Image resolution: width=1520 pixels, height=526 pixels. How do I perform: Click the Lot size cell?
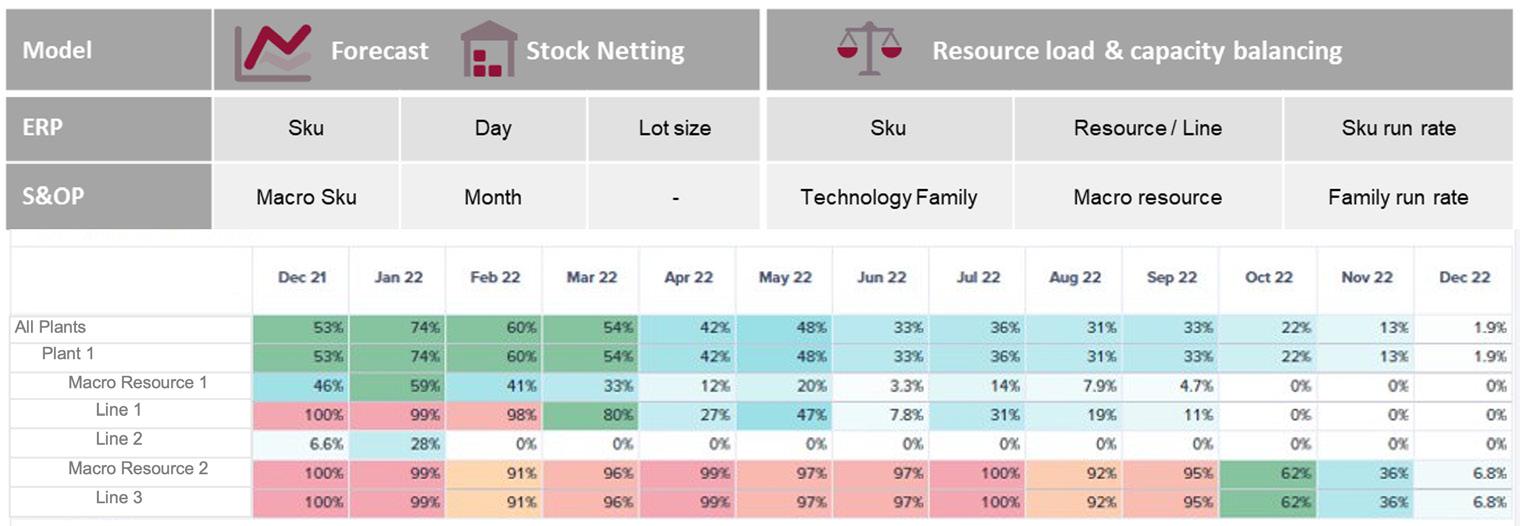tap(675, 128)
